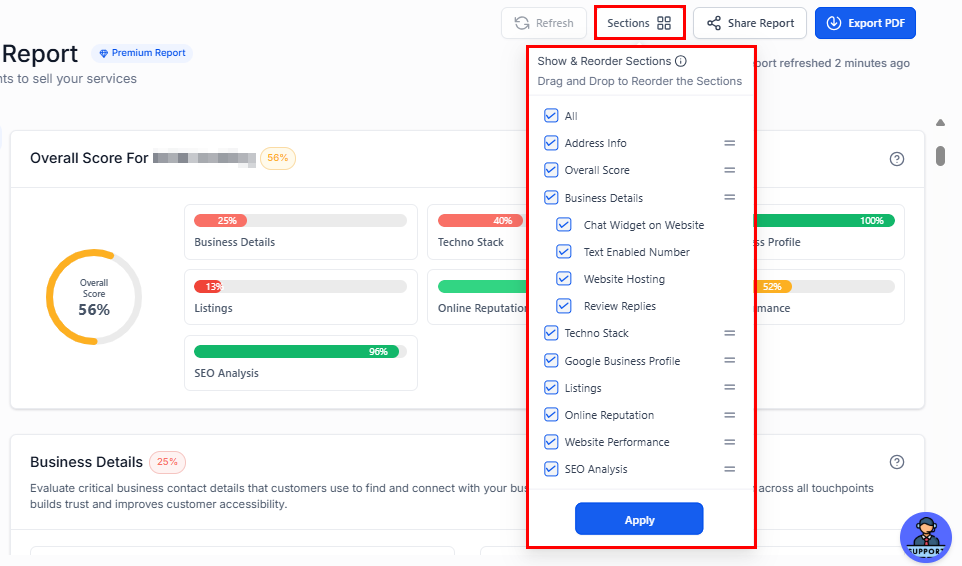Click the Export PDF button
962x566 pixels.
click(x=865, y=23)
